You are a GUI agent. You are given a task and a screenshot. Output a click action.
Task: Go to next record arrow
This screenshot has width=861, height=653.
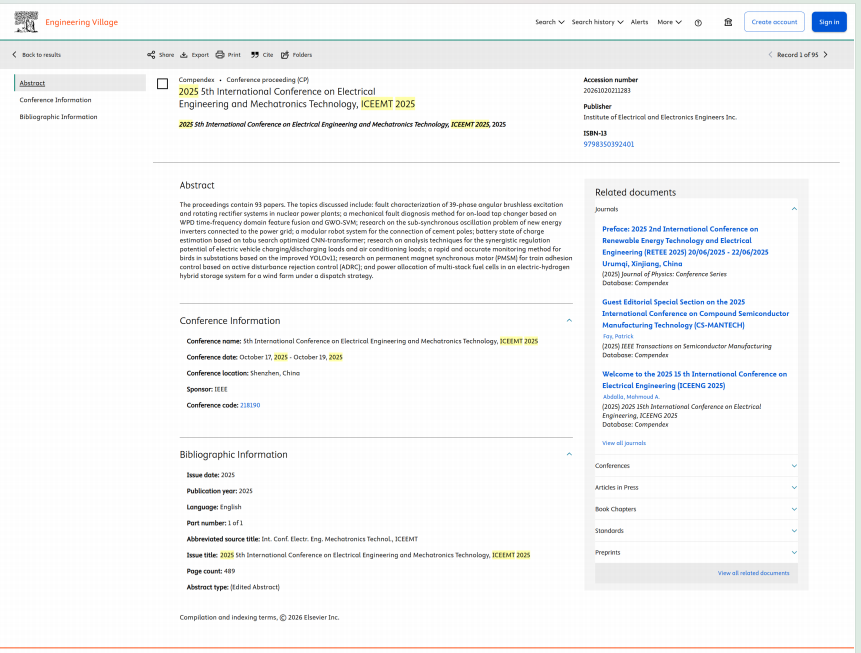825,55
